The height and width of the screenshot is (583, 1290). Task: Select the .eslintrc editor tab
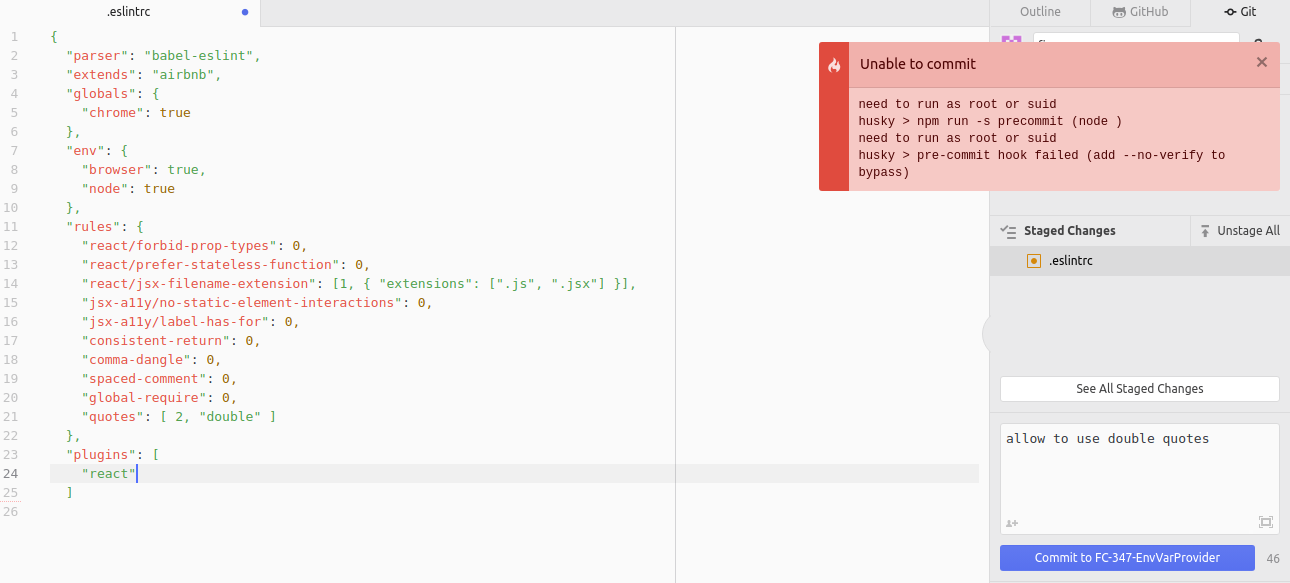tap(130, 13)
